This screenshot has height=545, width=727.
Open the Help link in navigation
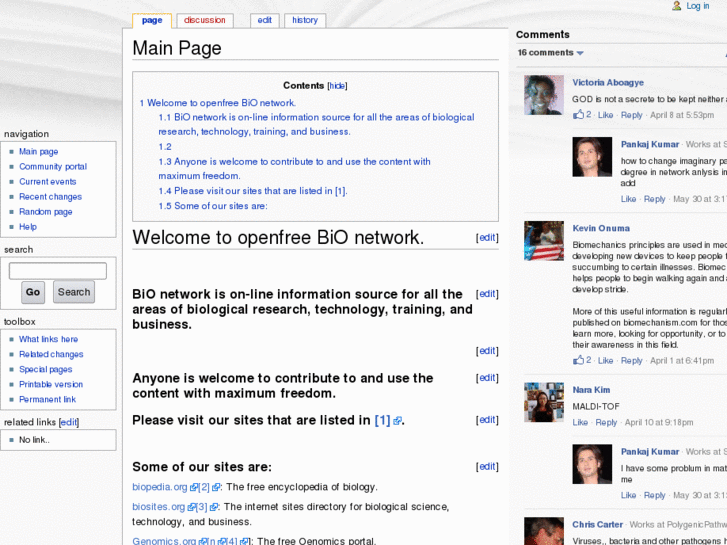pos(28,227)
